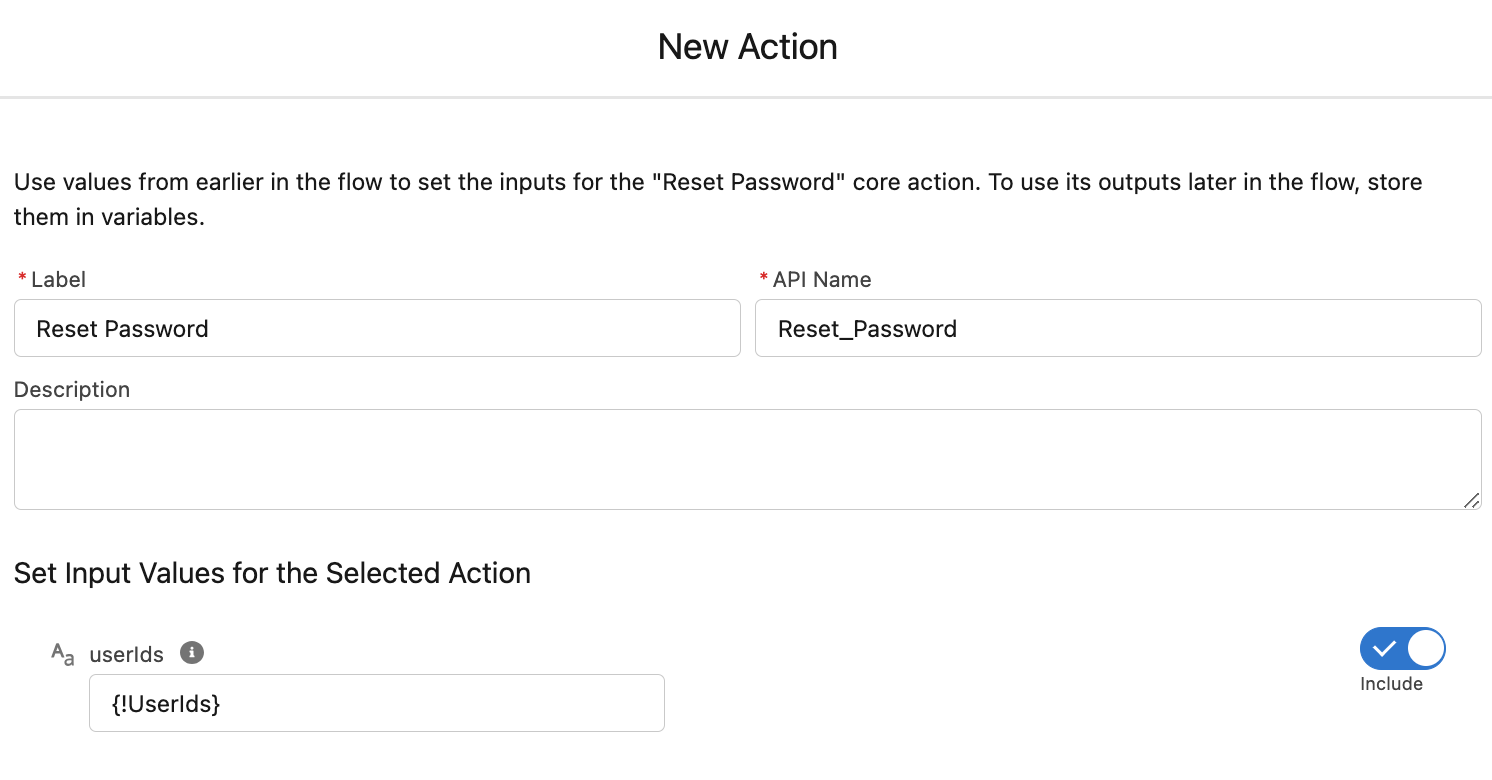Click the resize handle of the Description box

pyautogui.click(x=1473, y=500)
